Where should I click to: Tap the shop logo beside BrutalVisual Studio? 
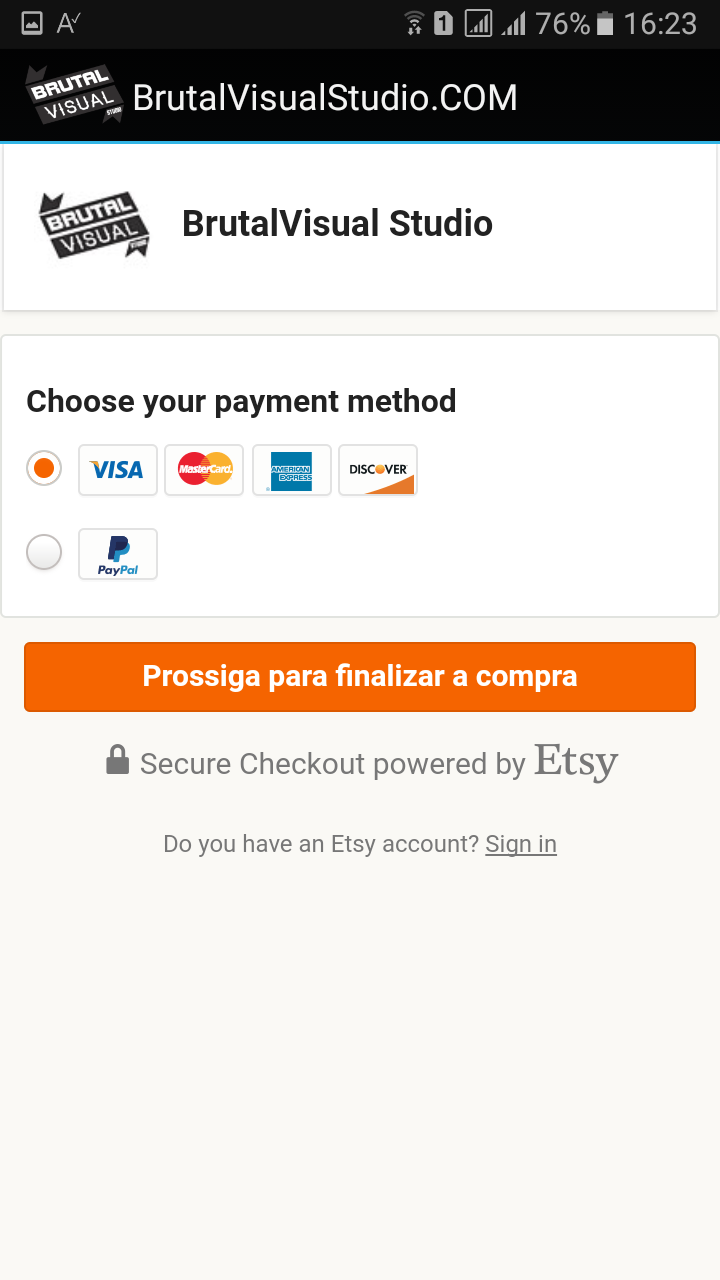point(94,225)
